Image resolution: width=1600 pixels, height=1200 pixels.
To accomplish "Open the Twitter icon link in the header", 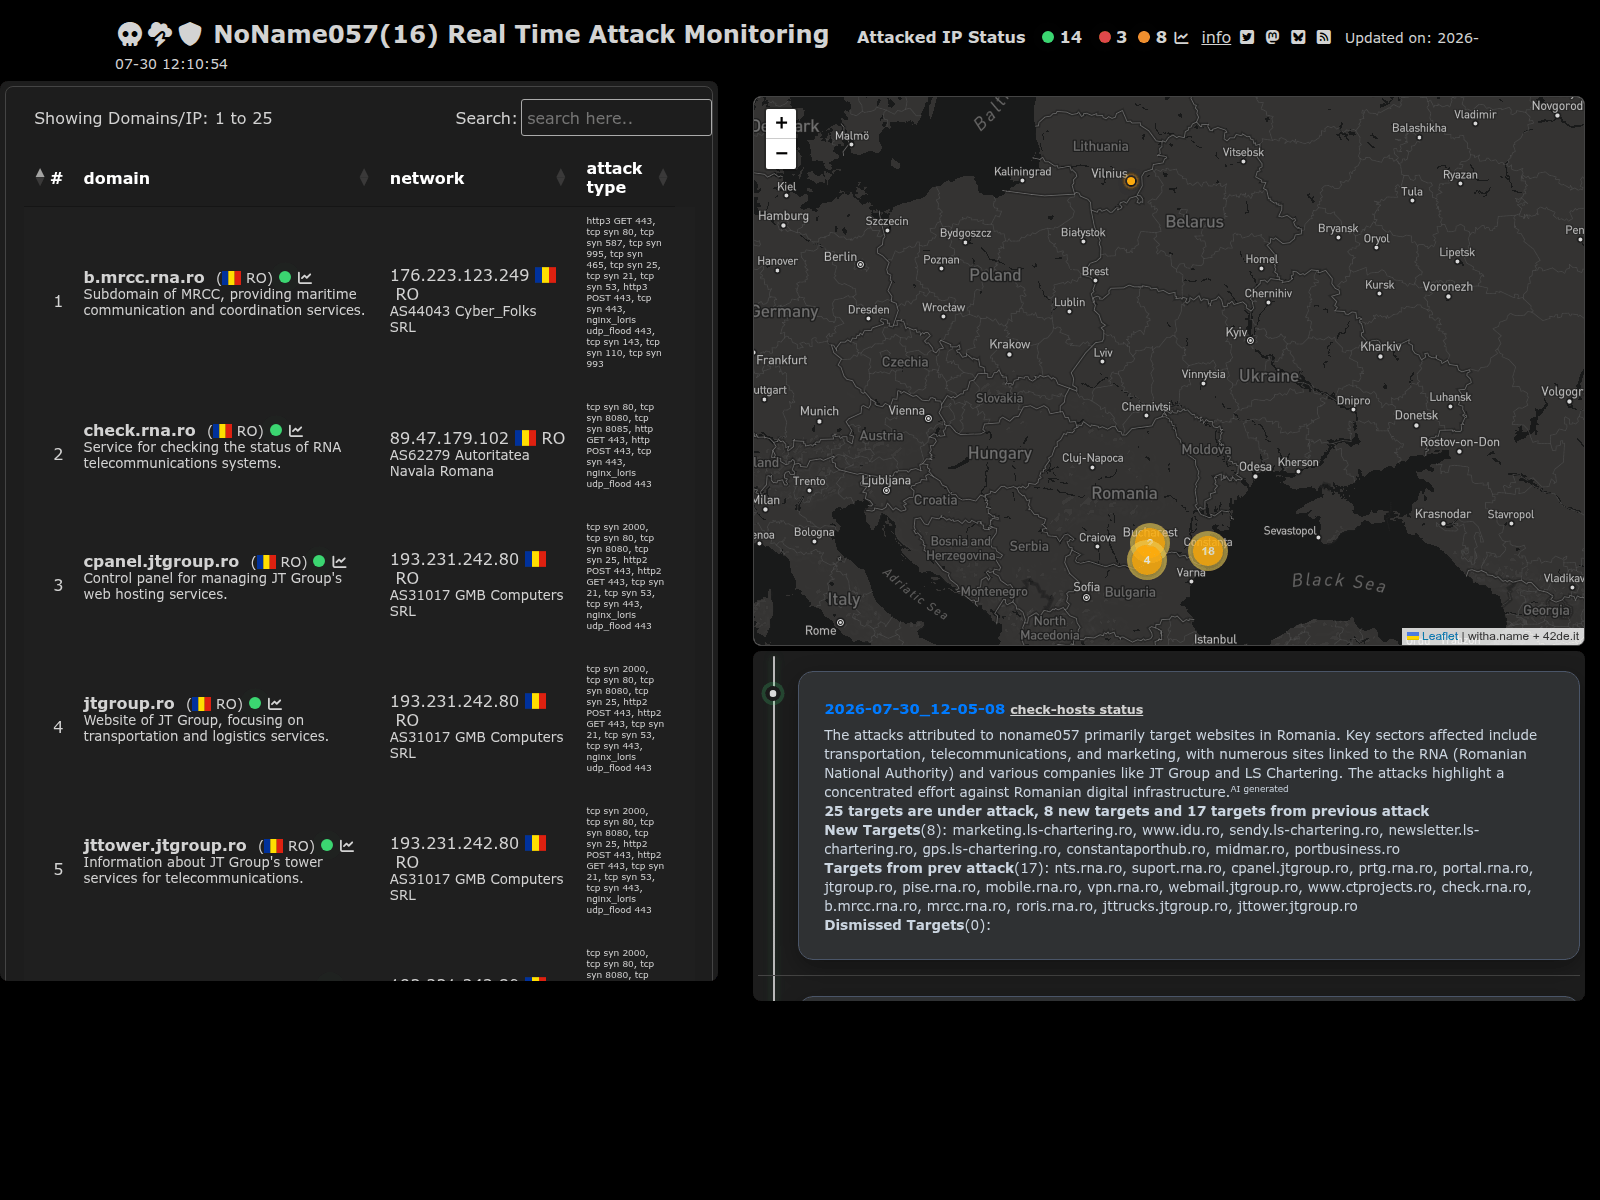I will tap(1247, 38).
